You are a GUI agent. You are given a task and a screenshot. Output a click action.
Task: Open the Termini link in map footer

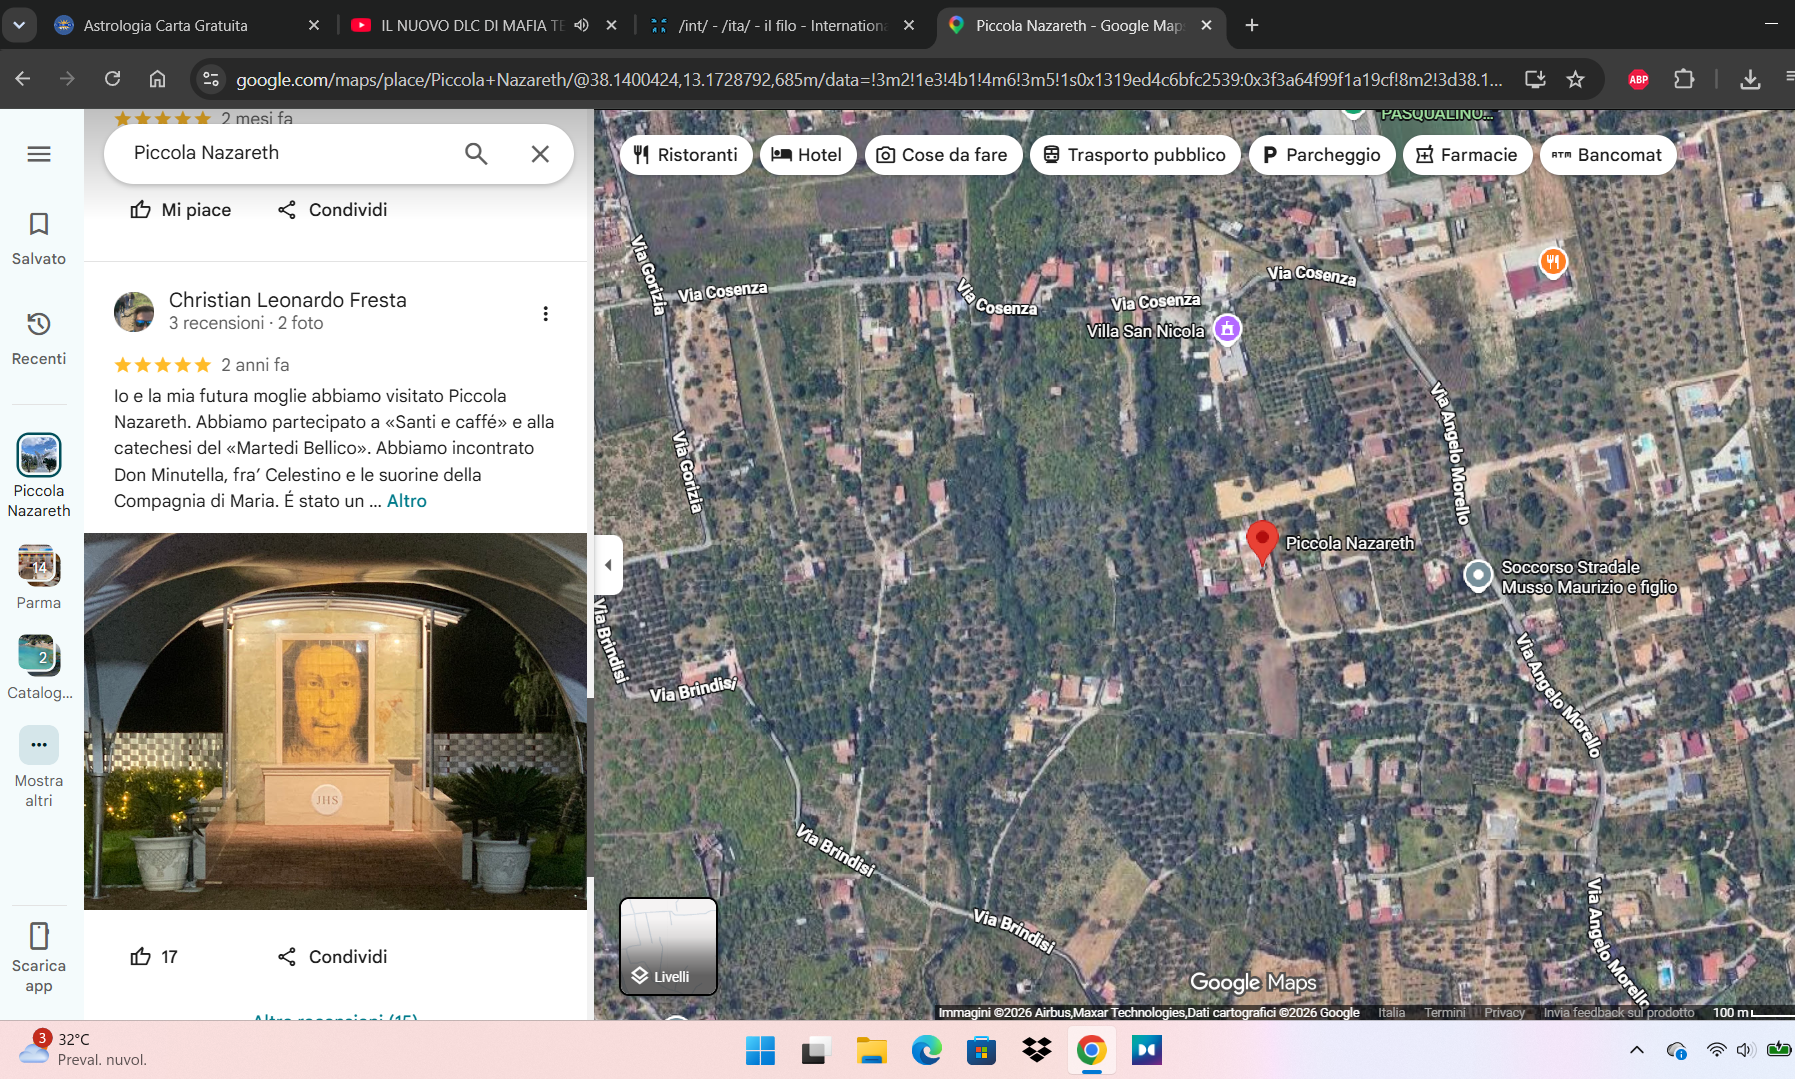[1445, 1013]
